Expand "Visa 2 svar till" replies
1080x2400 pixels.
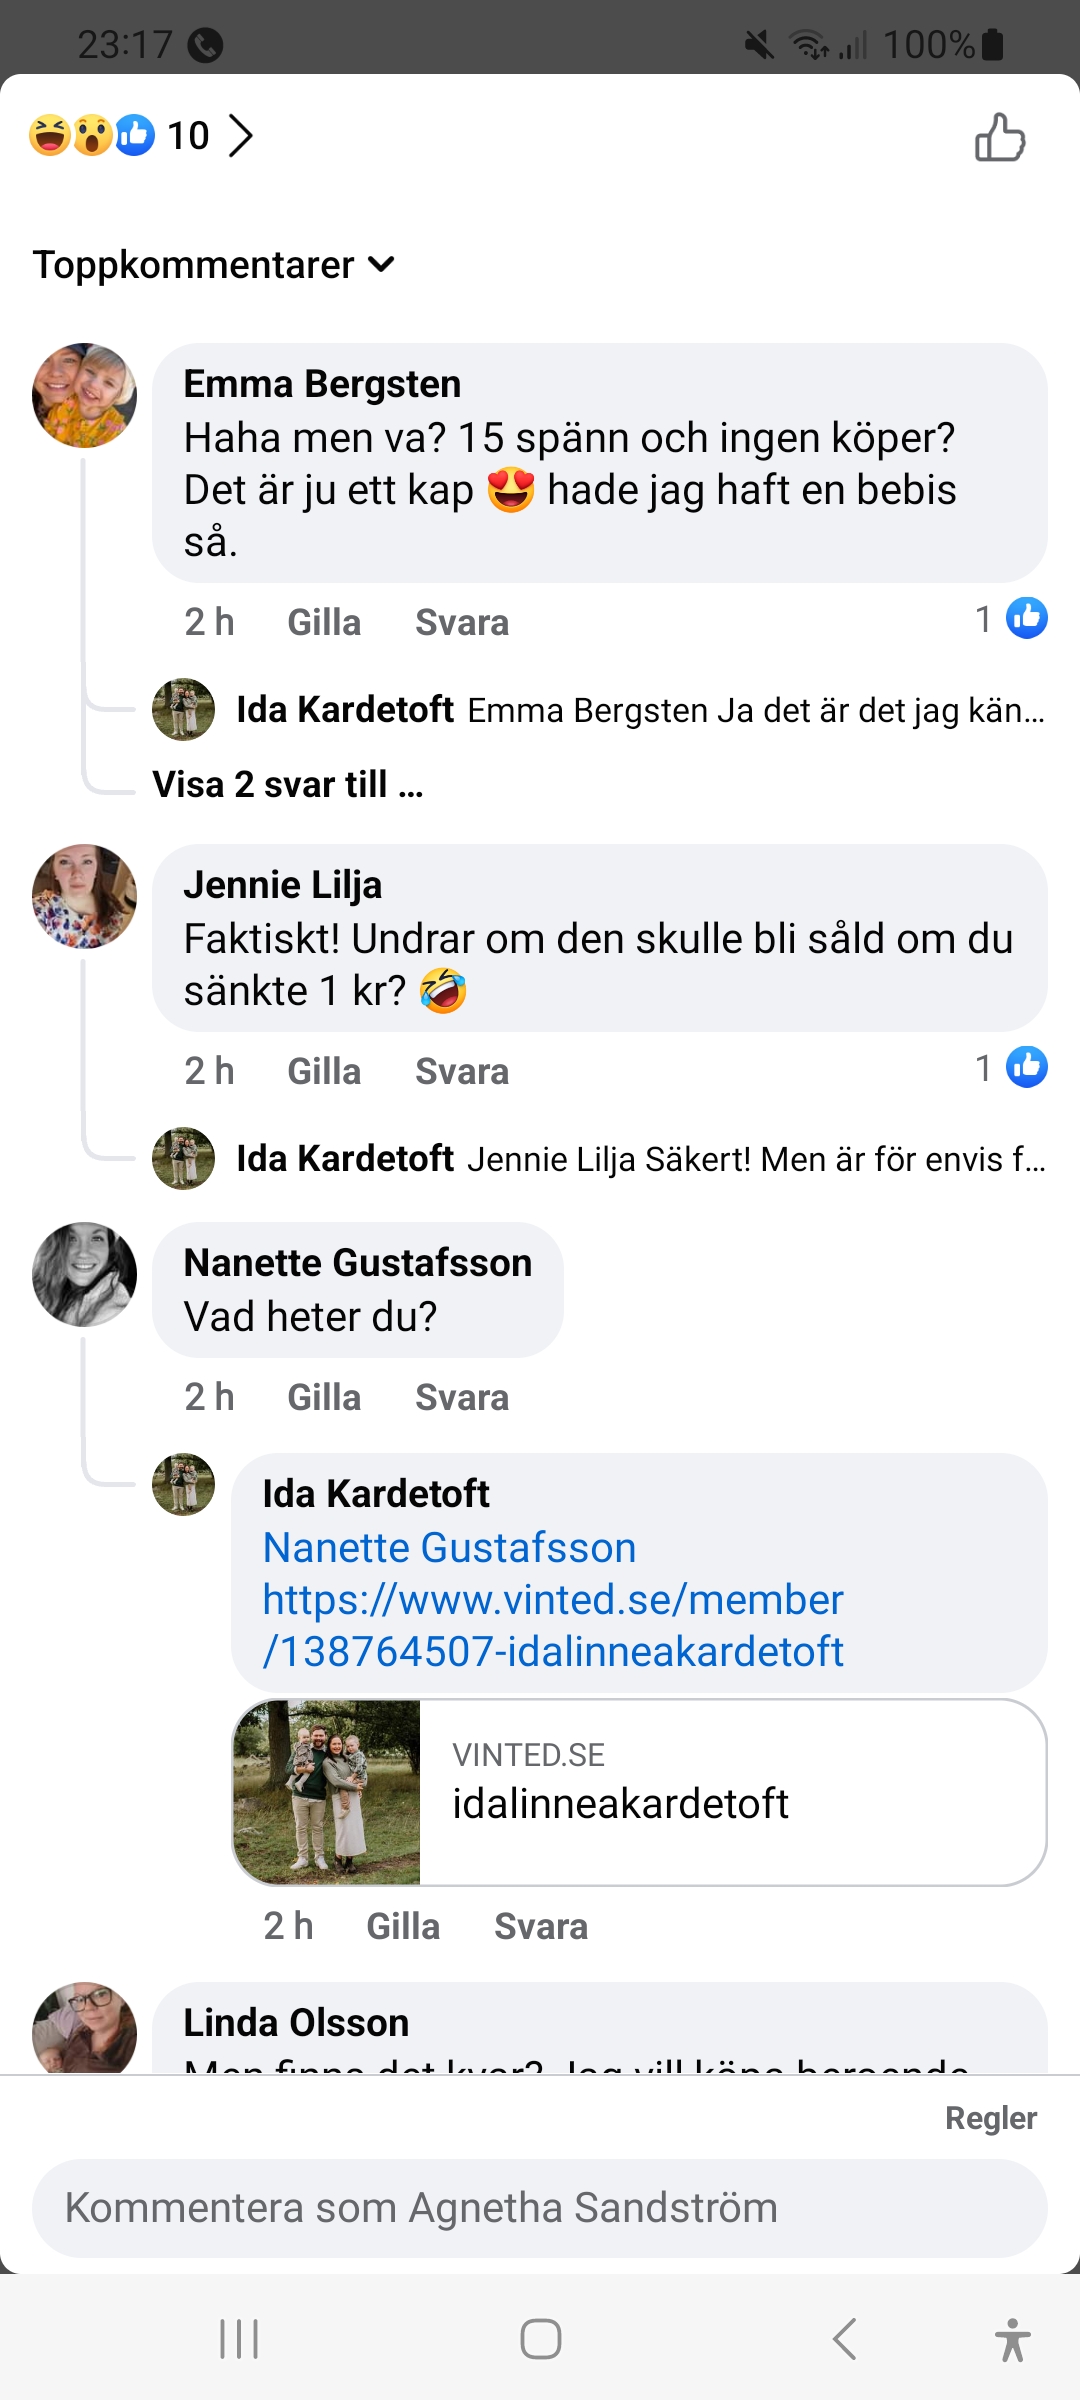coord(288,785)
